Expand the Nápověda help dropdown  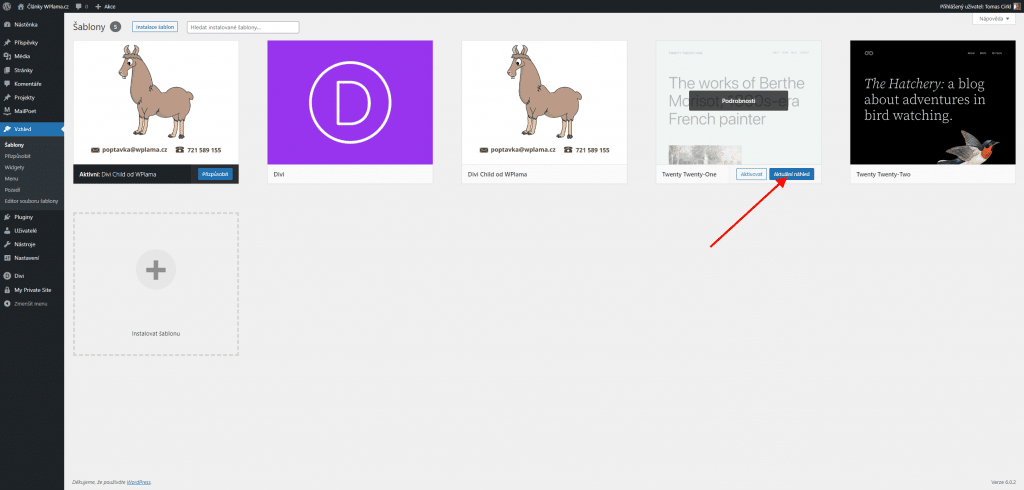[995, 20]
